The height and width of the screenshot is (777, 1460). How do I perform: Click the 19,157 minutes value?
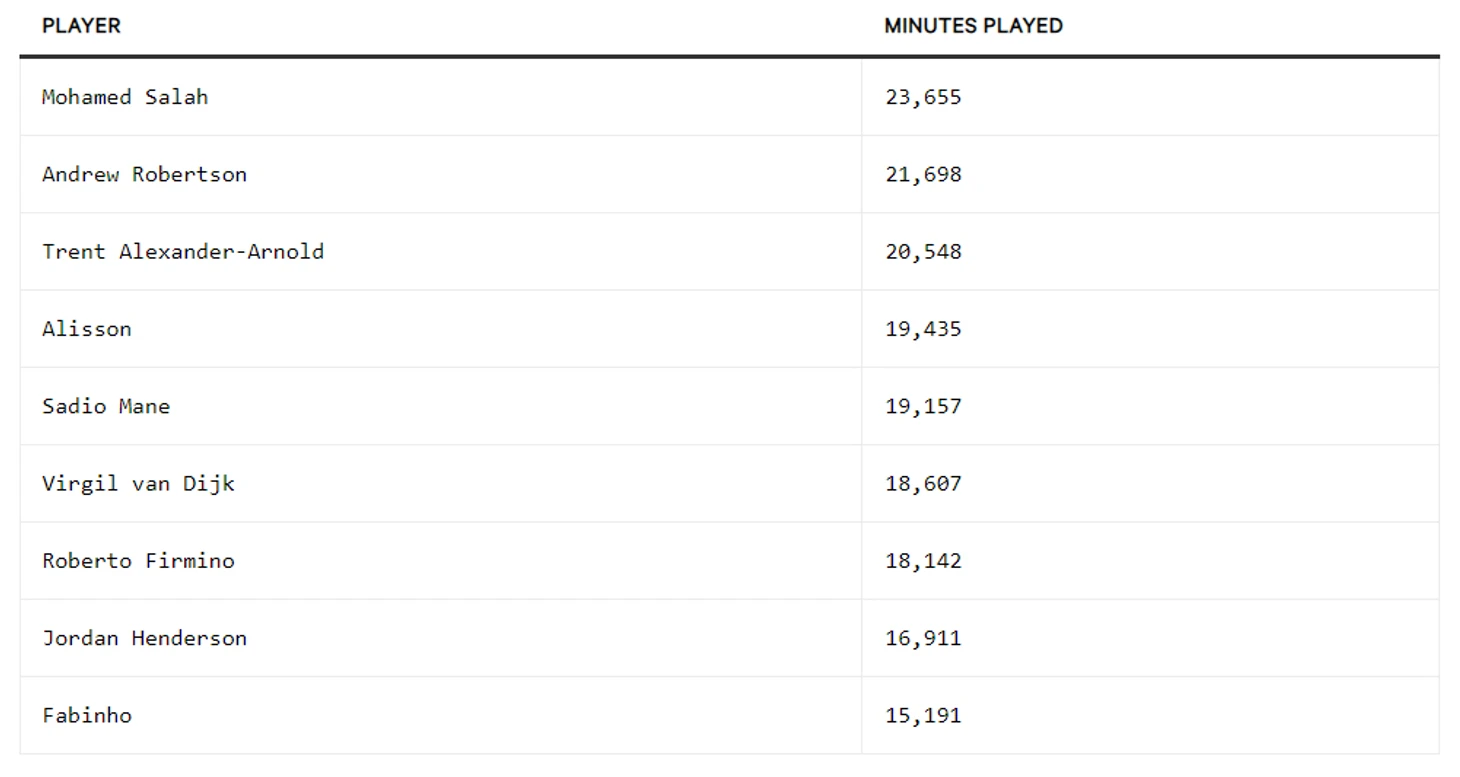(x=923, y=406)
